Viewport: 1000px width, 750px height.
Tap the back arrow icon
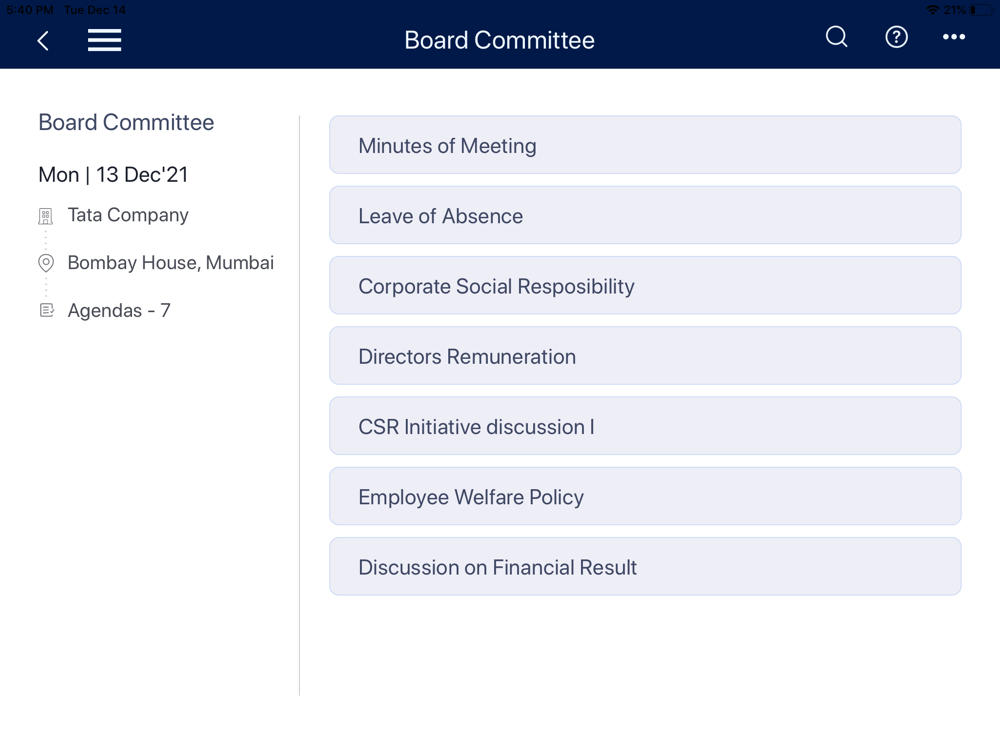coord(43,41)
